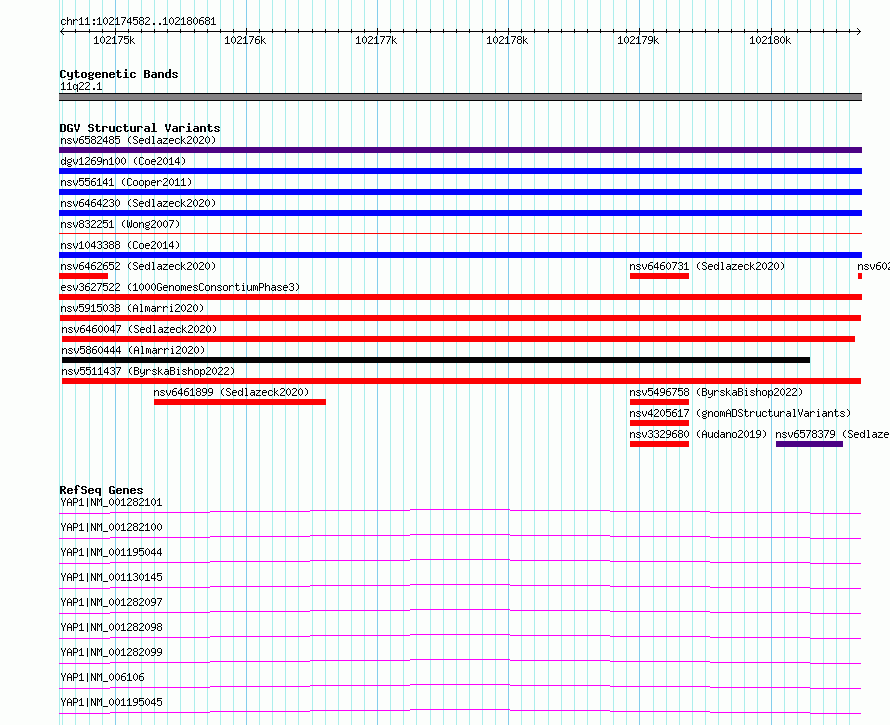Screen dimensions: 890x725
Task: Click the DGV Structural Variants track title
Action: click(x=140, y=128)
